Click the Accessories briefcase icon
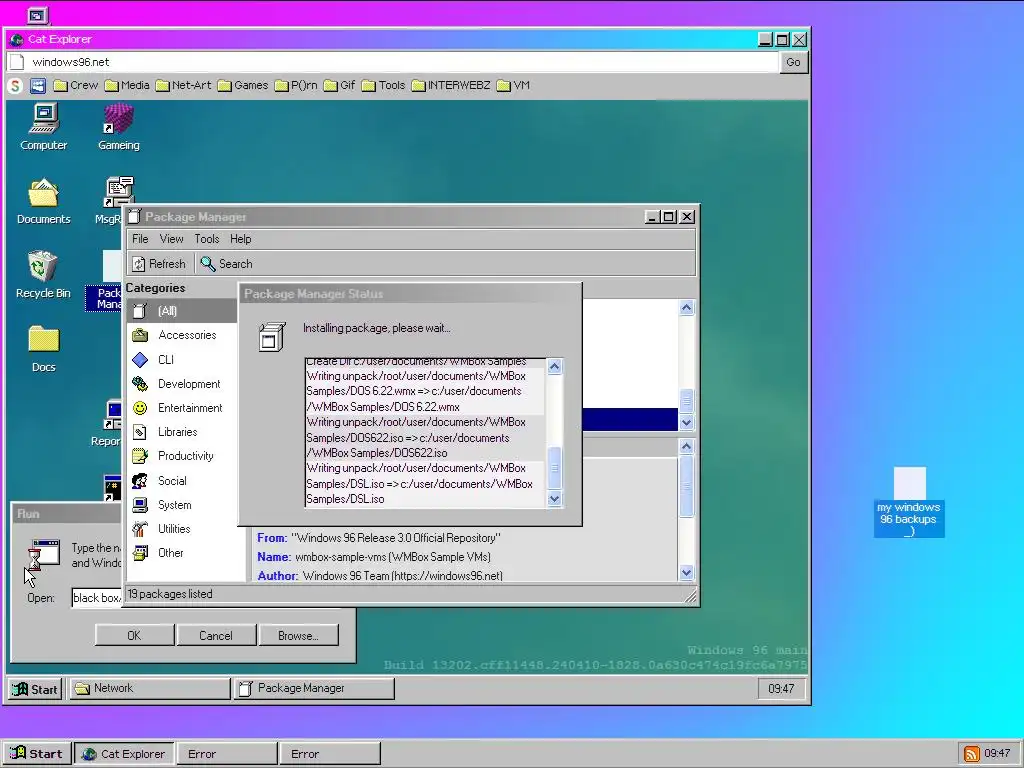Screen dimensions: 1024x768 pyautogui.click(x=140, y=335)
